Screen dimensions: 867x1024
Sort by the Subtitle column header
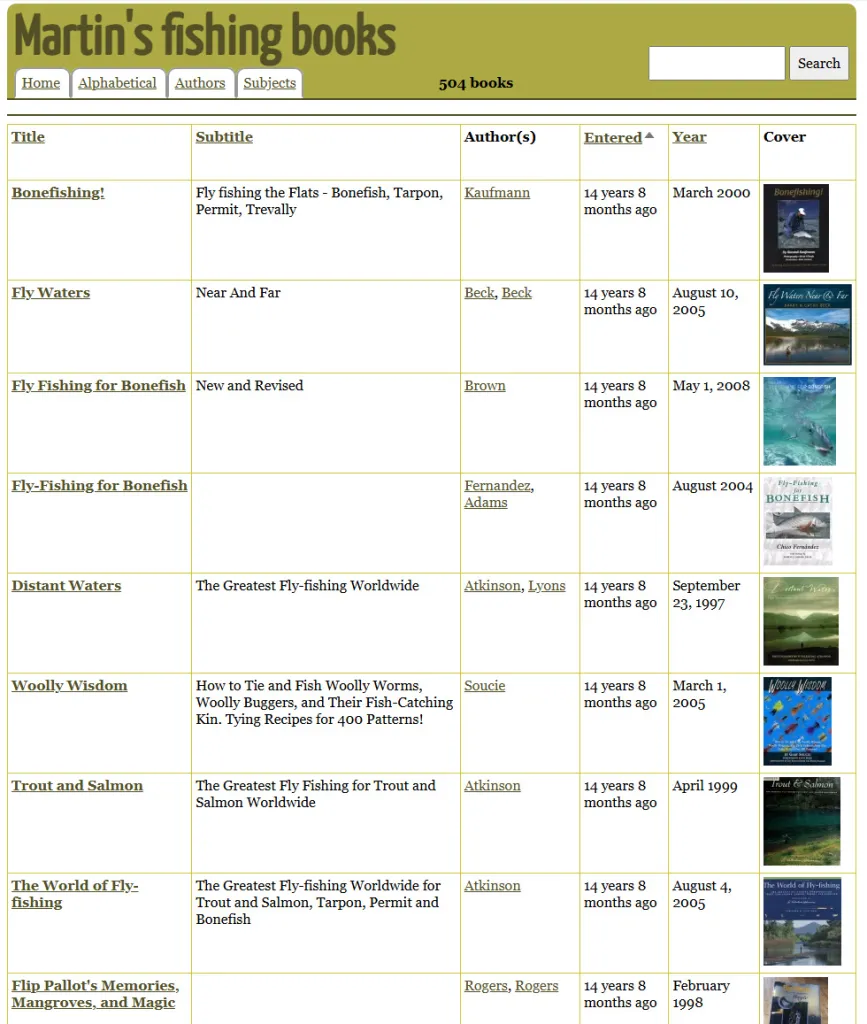click(224, 137)
